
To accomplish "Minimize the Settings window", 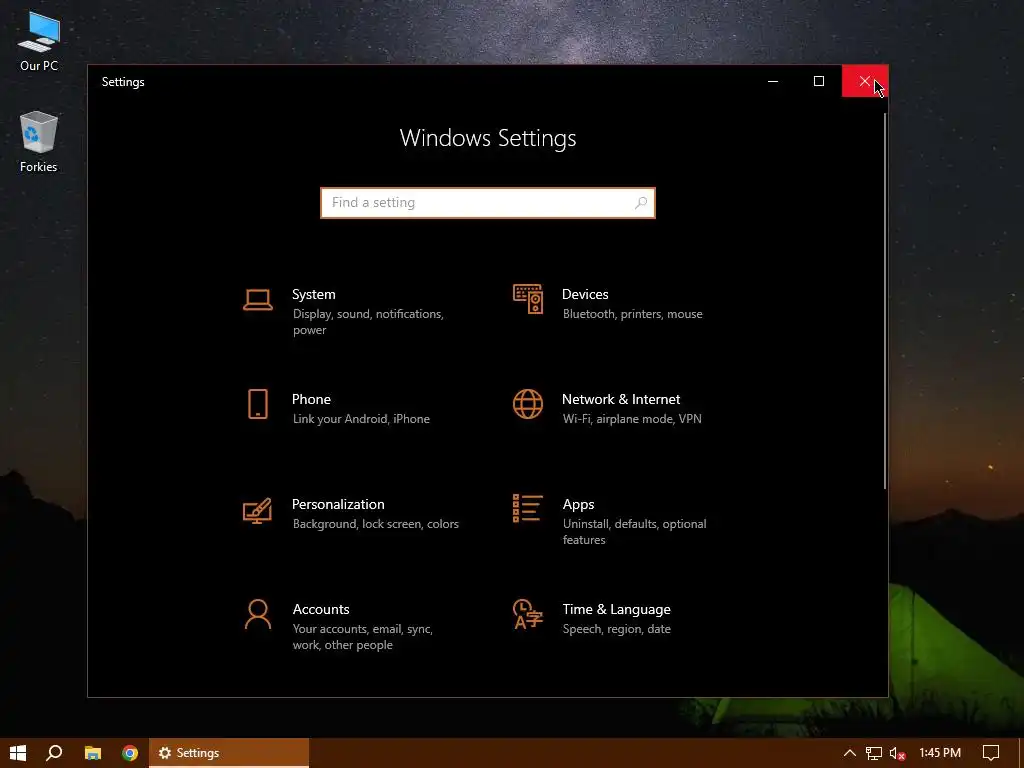I will [773, 82].
